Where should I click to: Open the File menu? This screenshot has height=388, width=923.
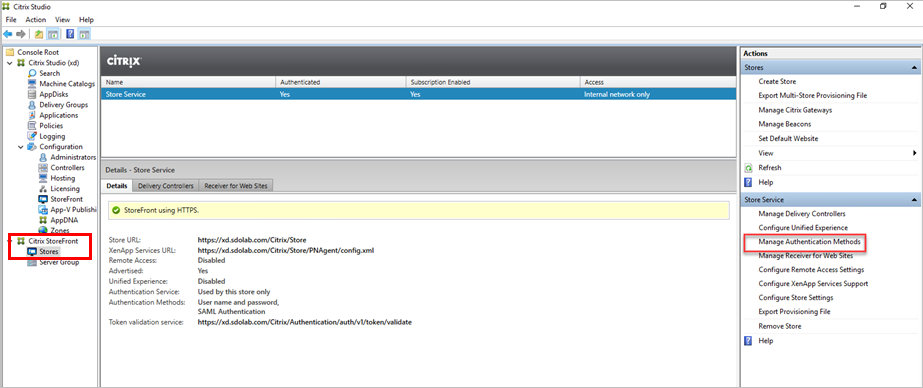tap(11, 20)
